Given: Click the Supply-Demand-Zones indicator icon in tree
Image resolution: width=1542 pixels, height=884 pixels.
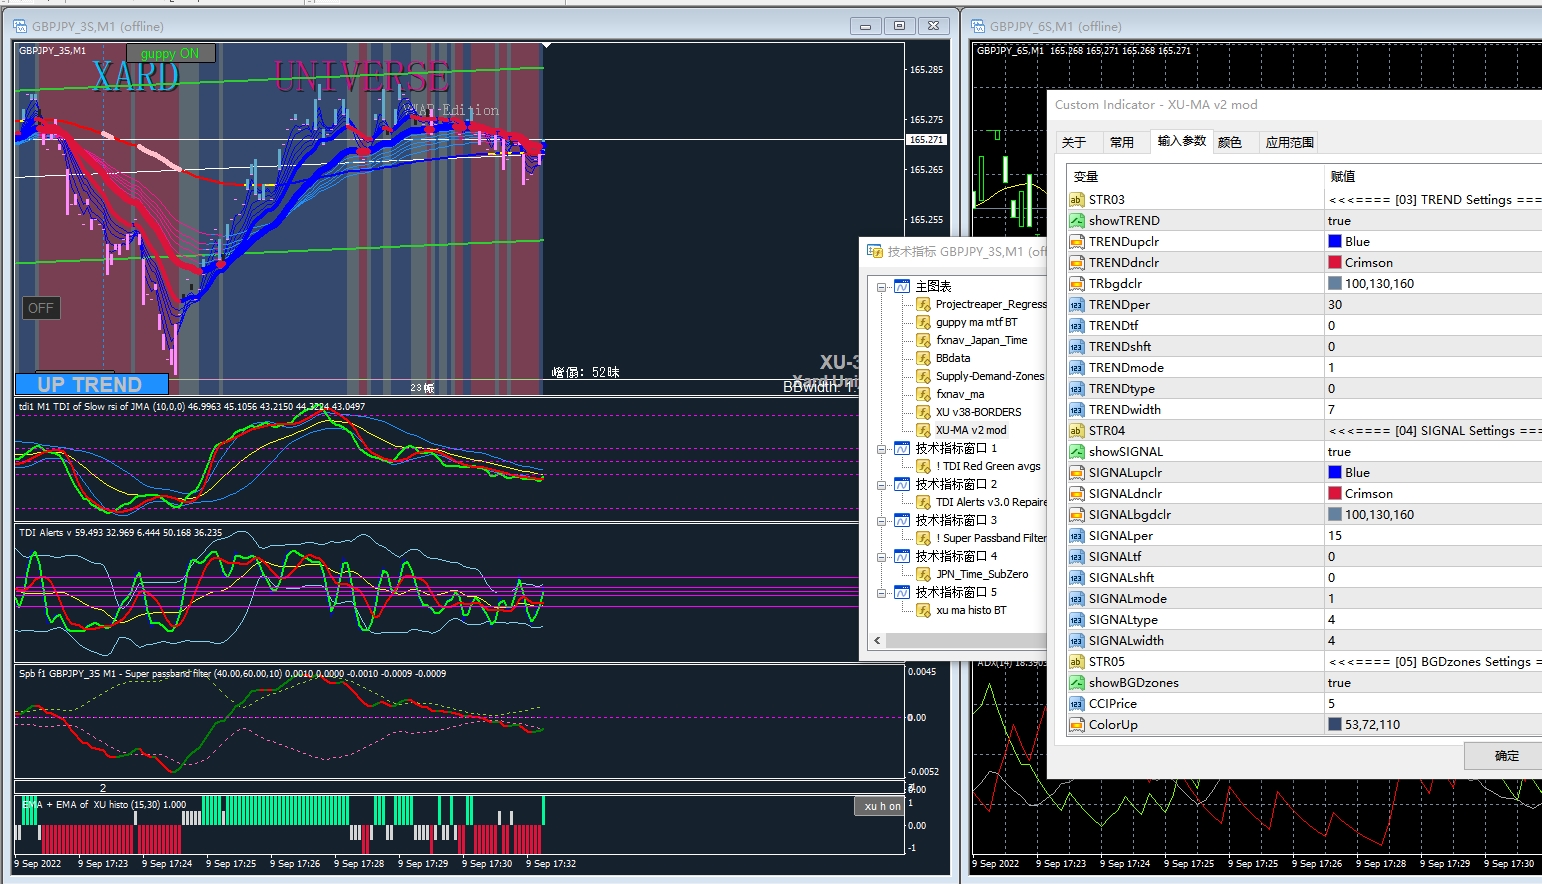Looking at the screenshot, I should (924, 376).
